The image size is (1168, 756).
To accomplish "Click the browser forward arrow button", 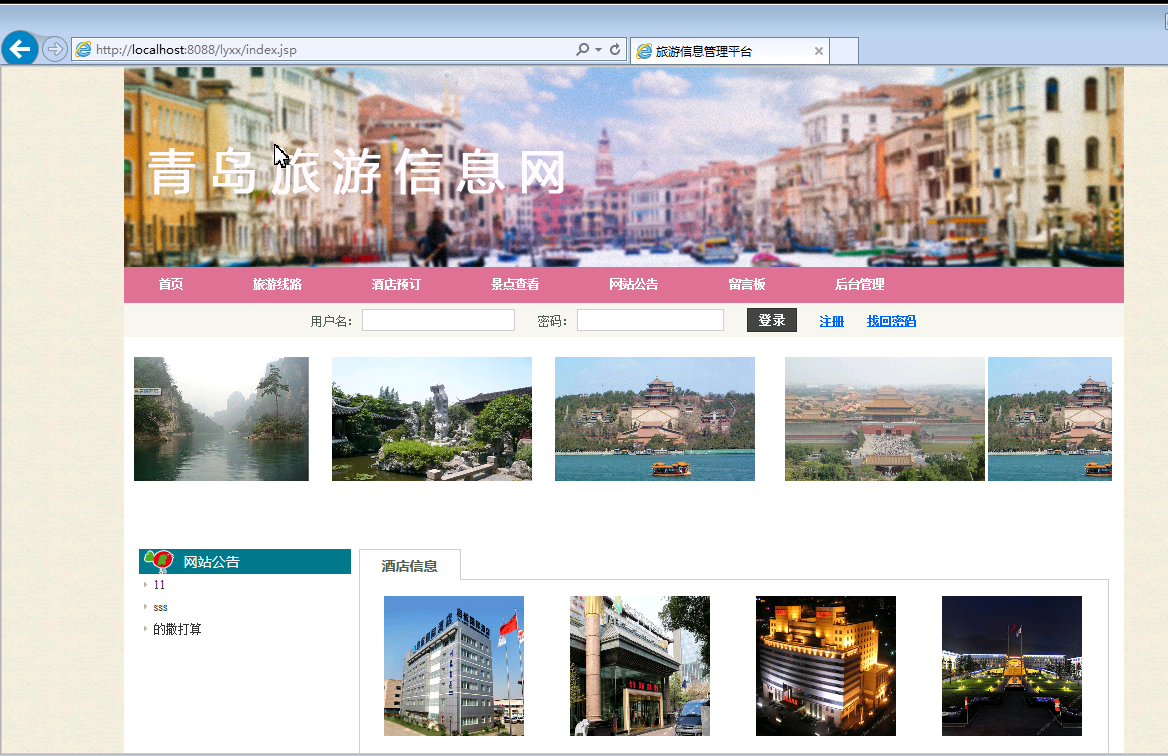I will pyautogui.click(x=55, y=49).
